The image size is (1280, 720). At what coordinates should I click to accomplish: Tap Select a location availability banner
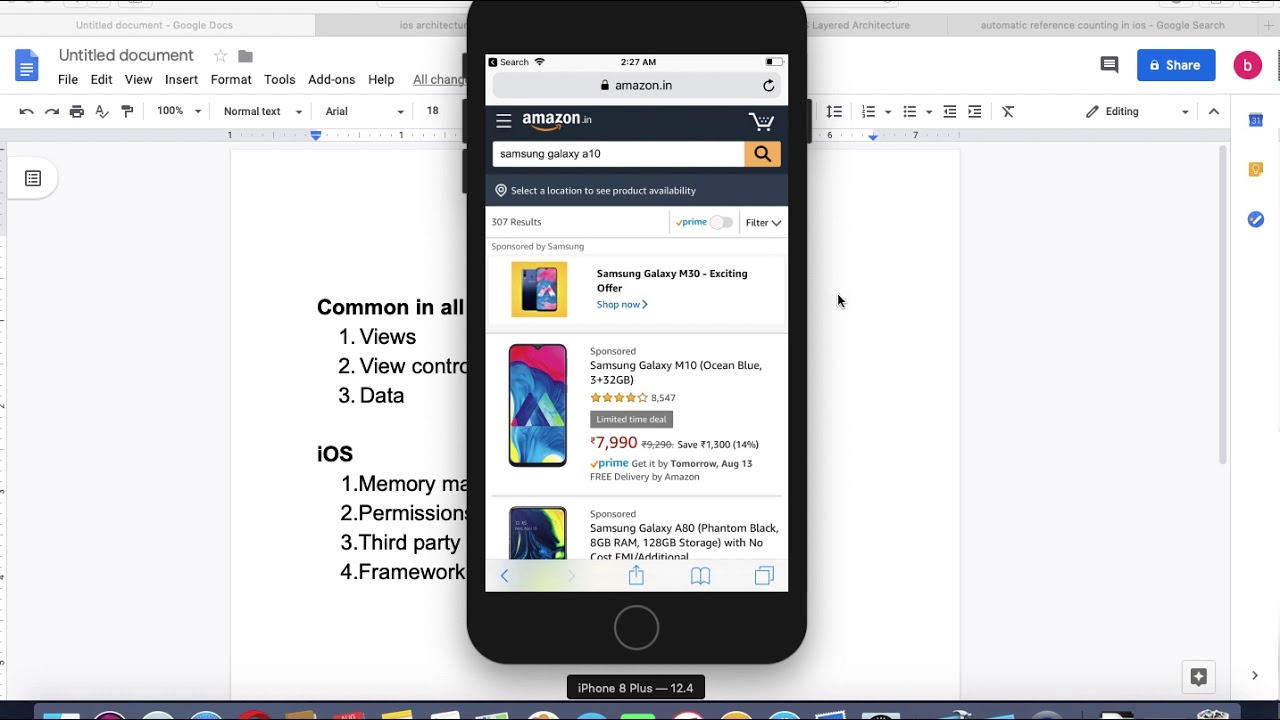tap(637, 191)
